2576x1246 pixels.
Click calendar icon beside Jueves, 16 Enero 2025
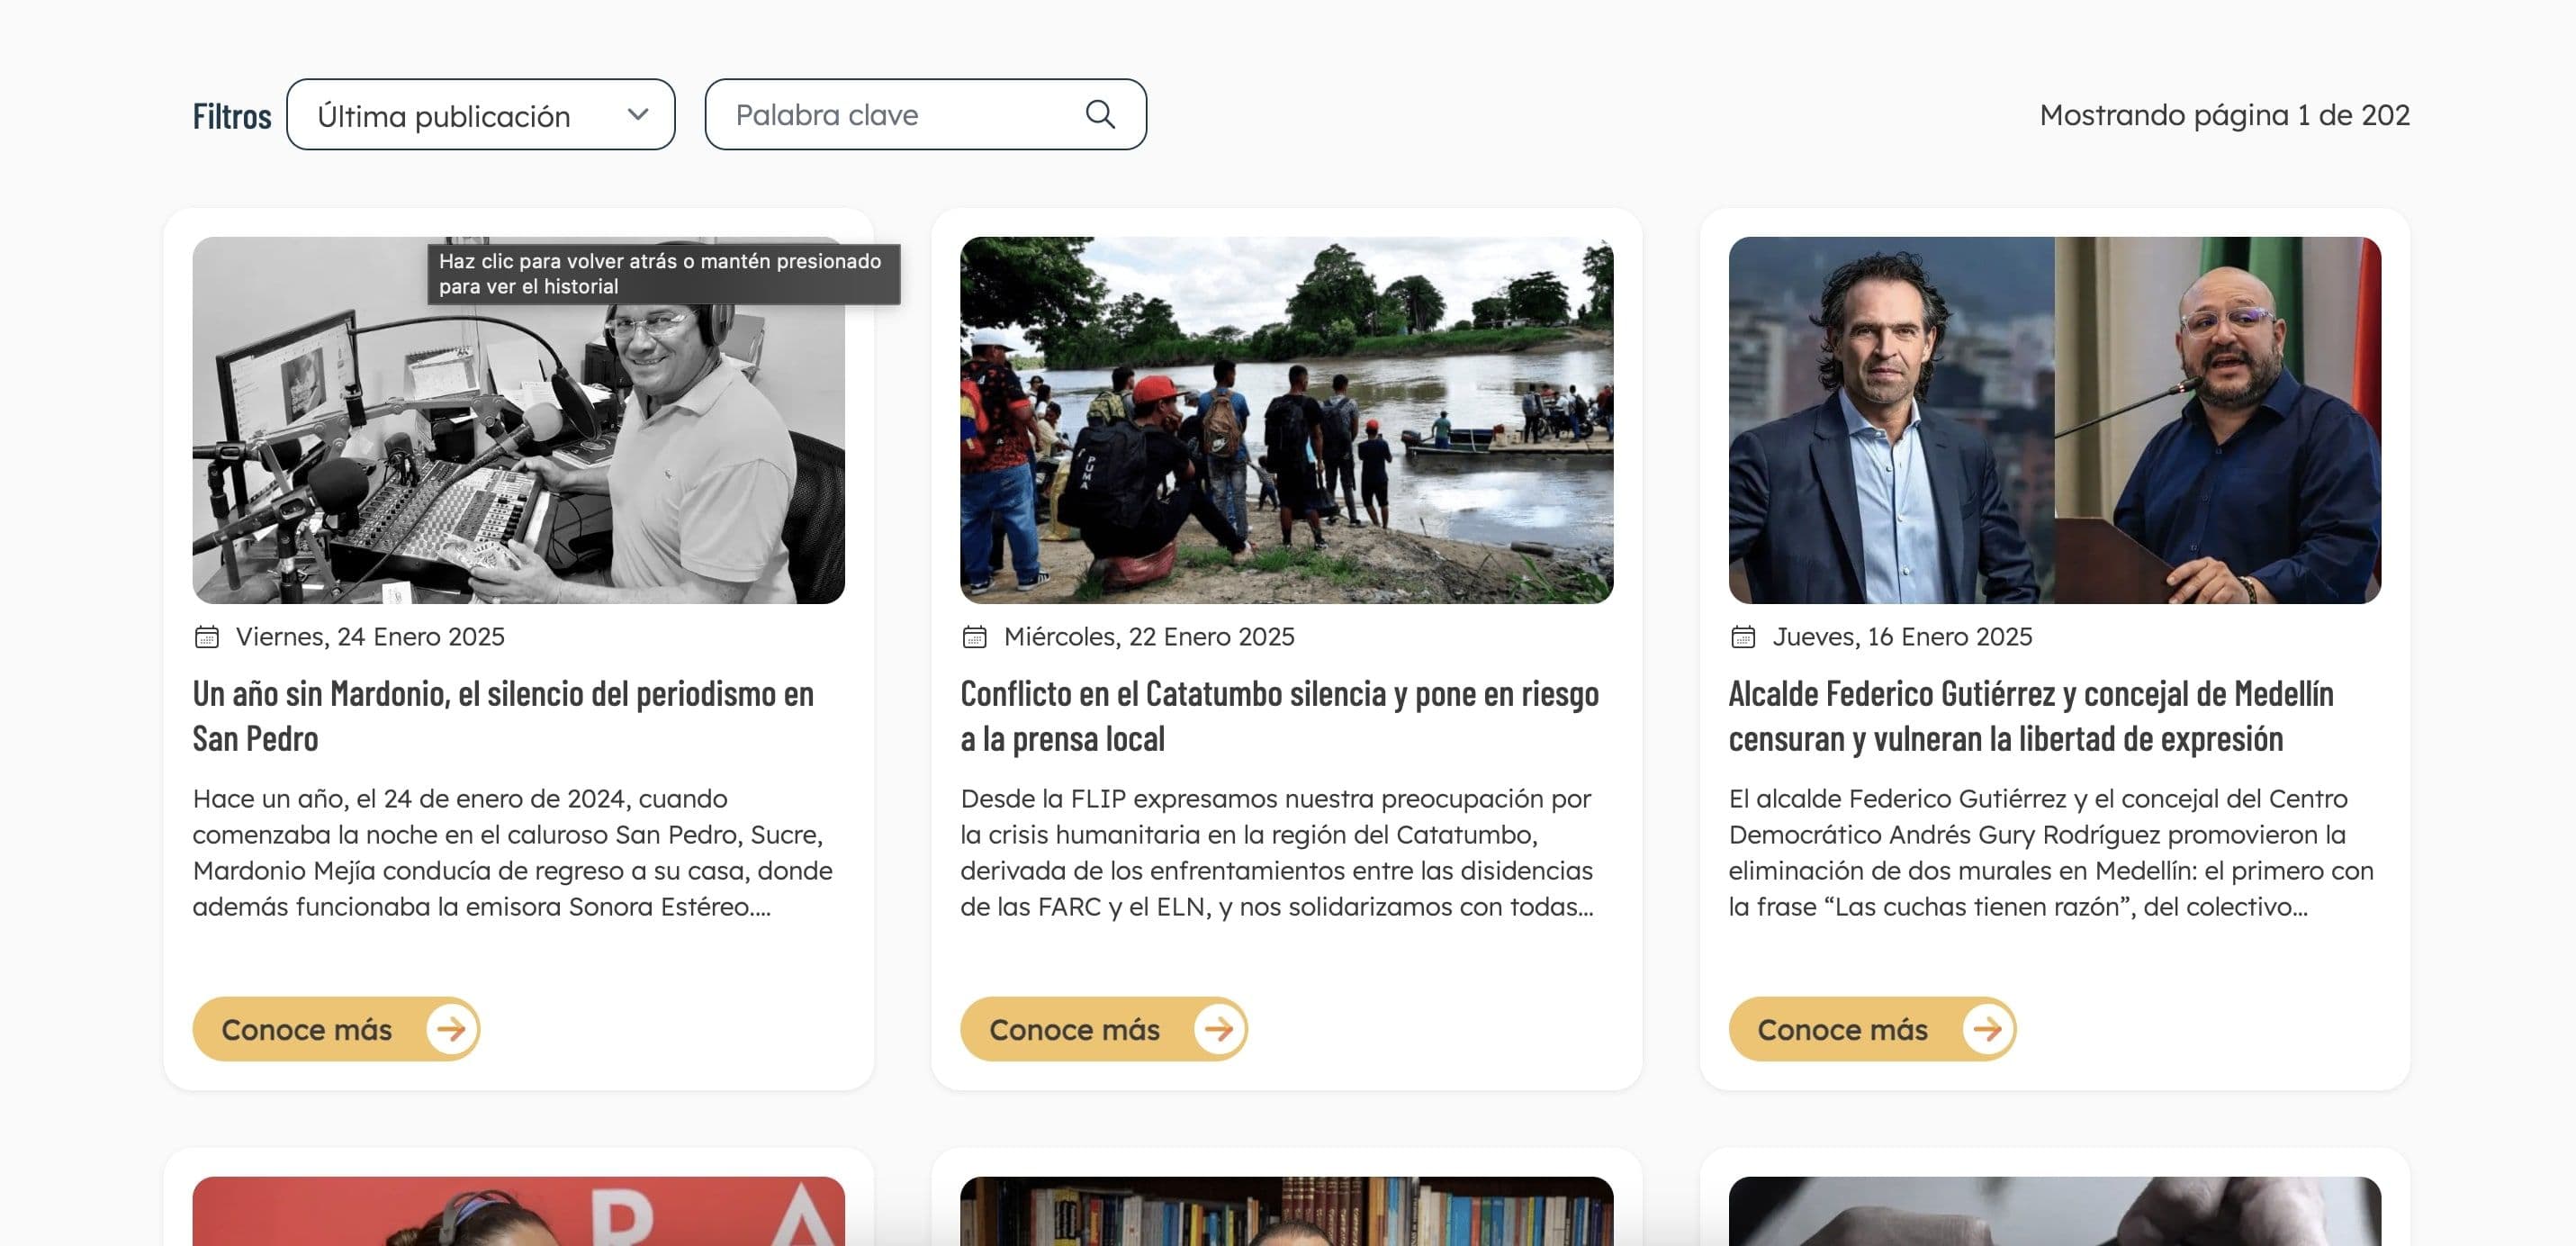pos(1743,637)
